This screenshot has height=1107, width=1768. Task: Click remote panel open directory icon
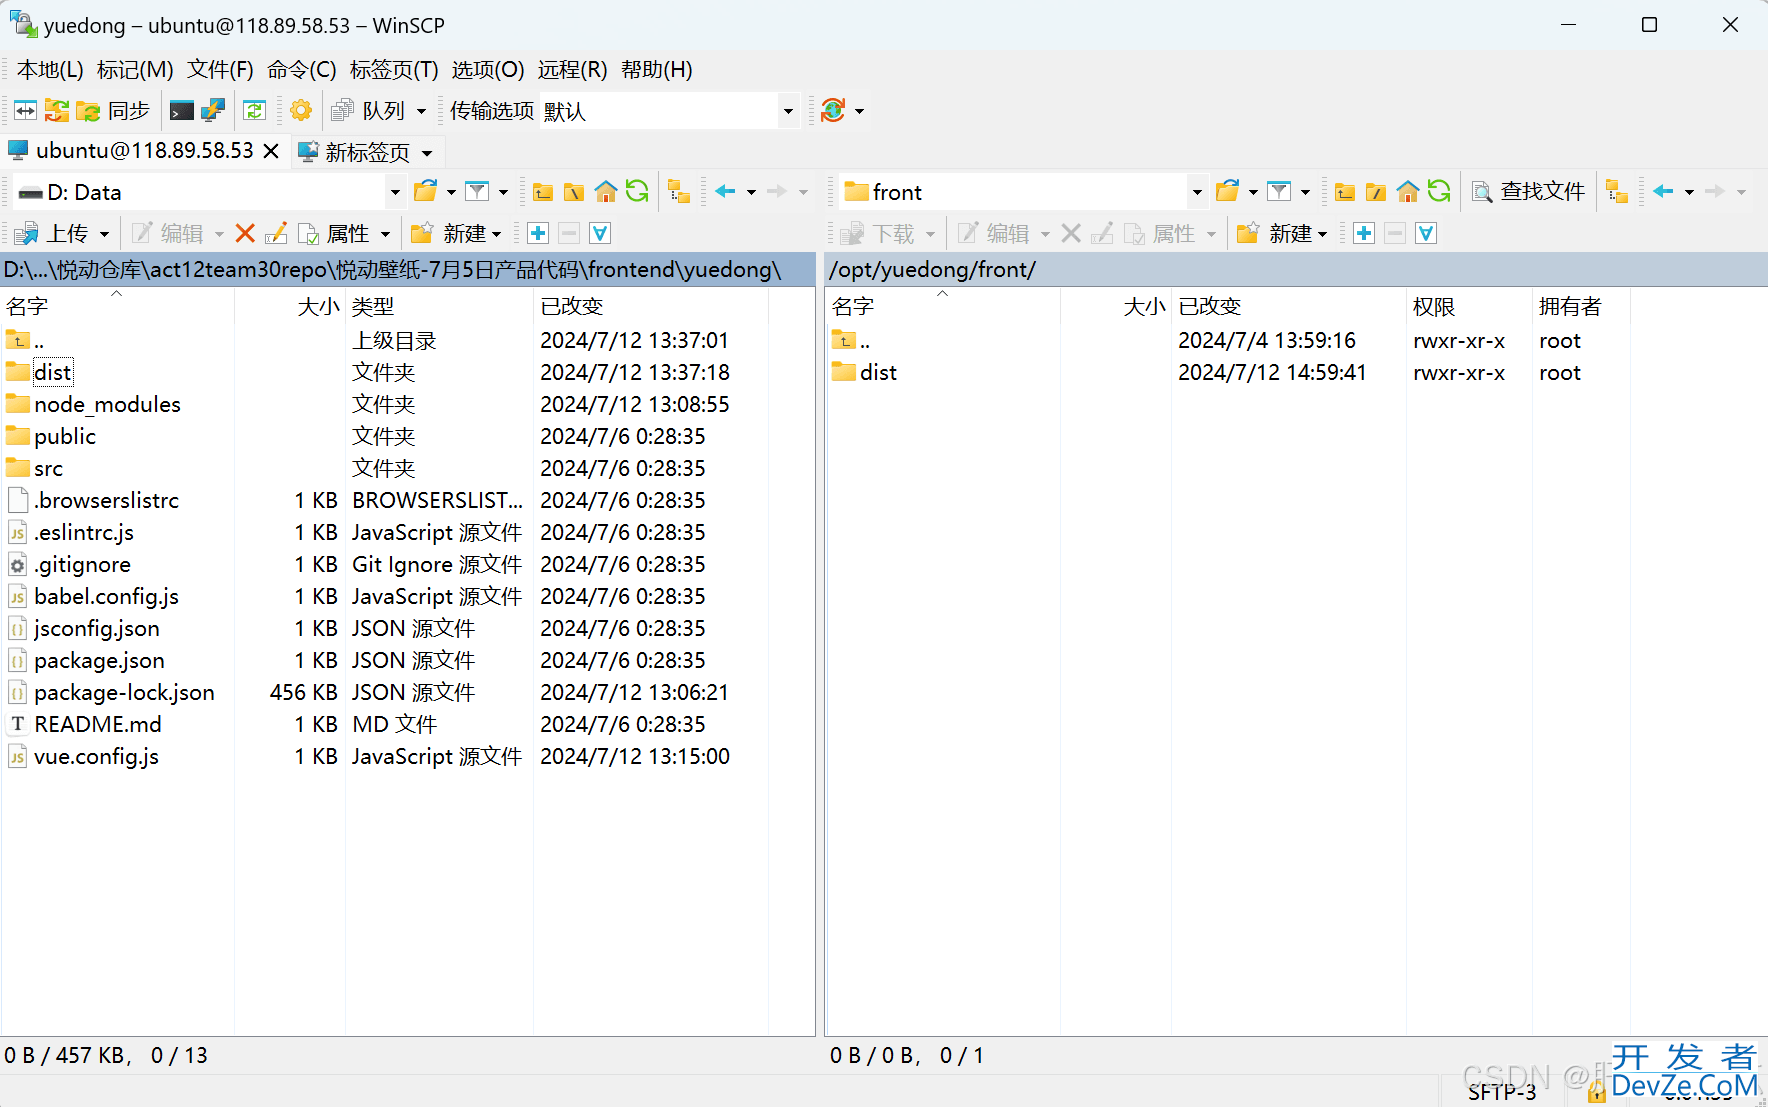pyautogui.click(x=1228, y=191)
